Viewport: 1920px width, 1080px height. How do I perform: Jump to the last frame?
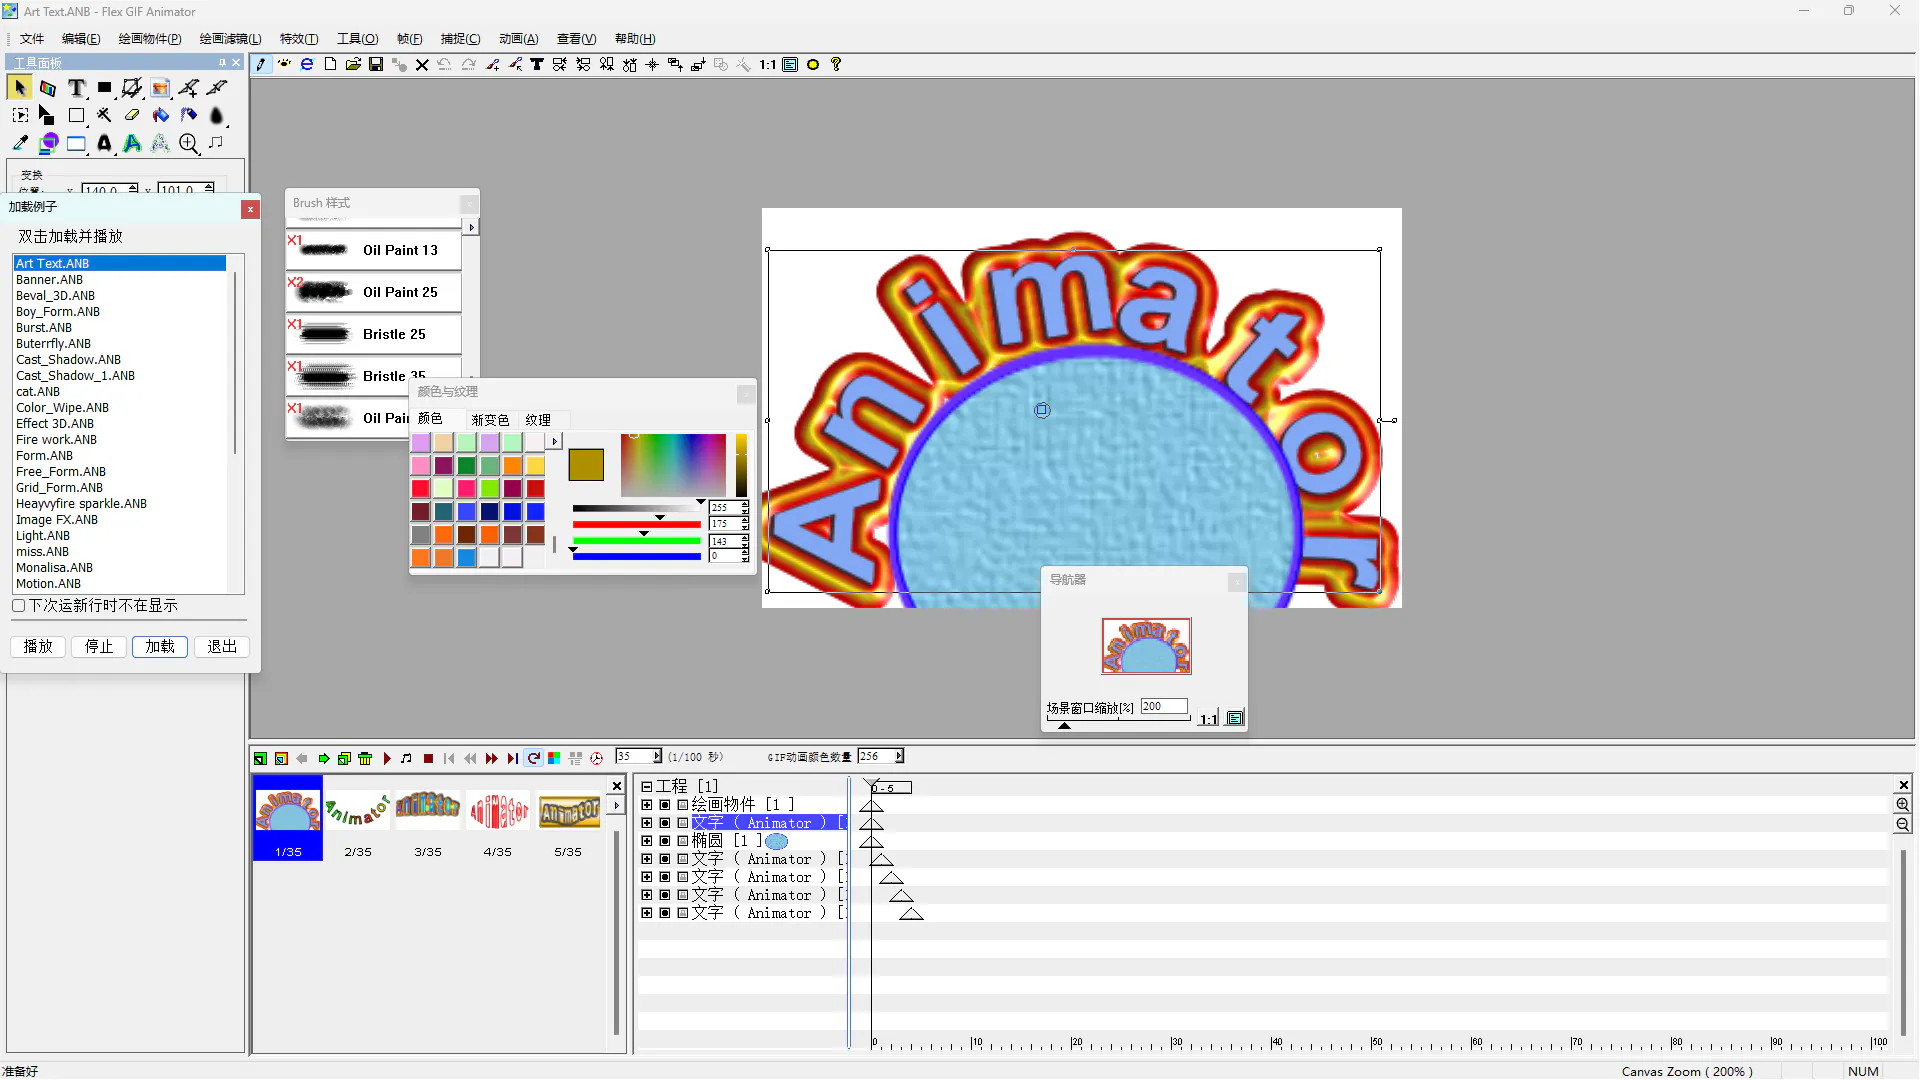point(512,759)
